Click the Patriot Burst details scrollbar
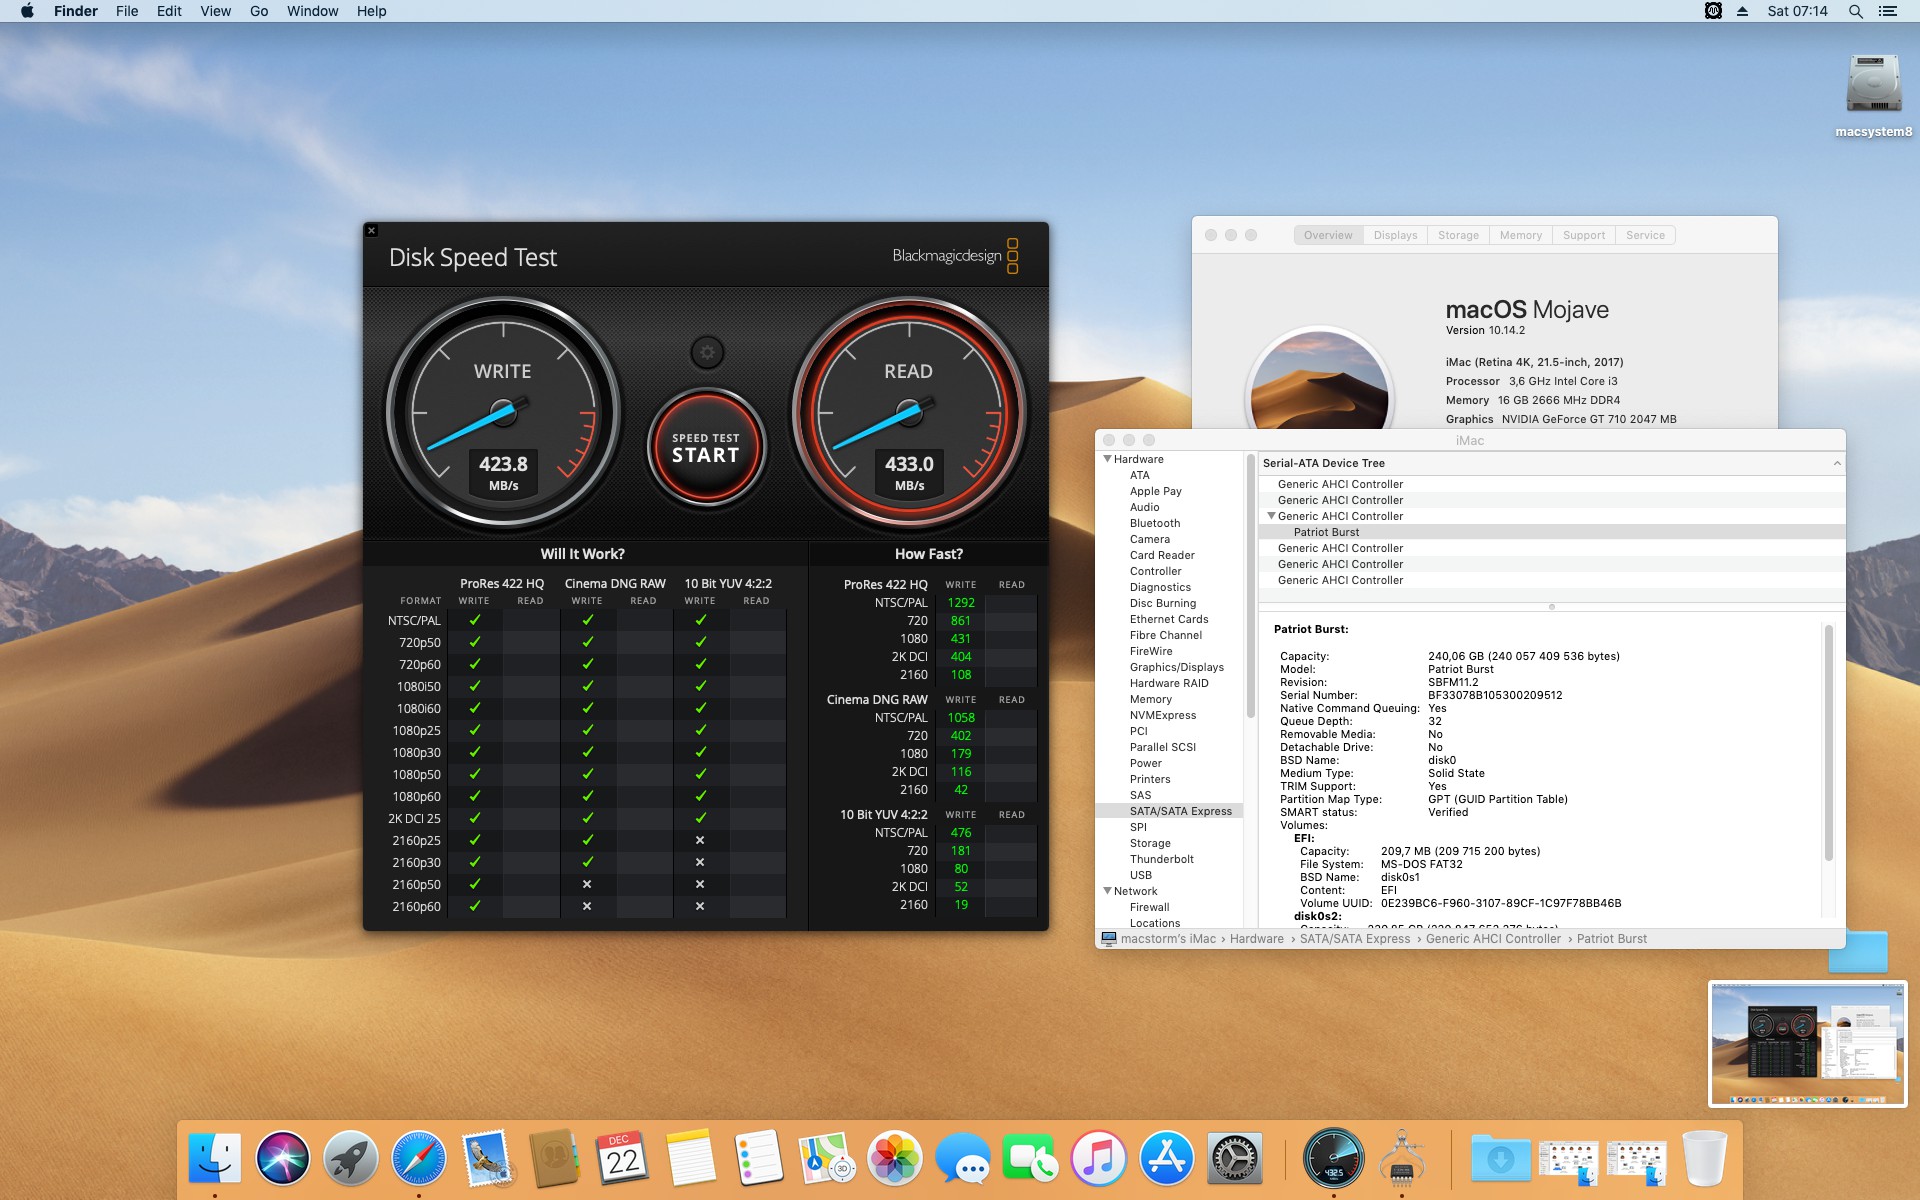 point(1828,740)
